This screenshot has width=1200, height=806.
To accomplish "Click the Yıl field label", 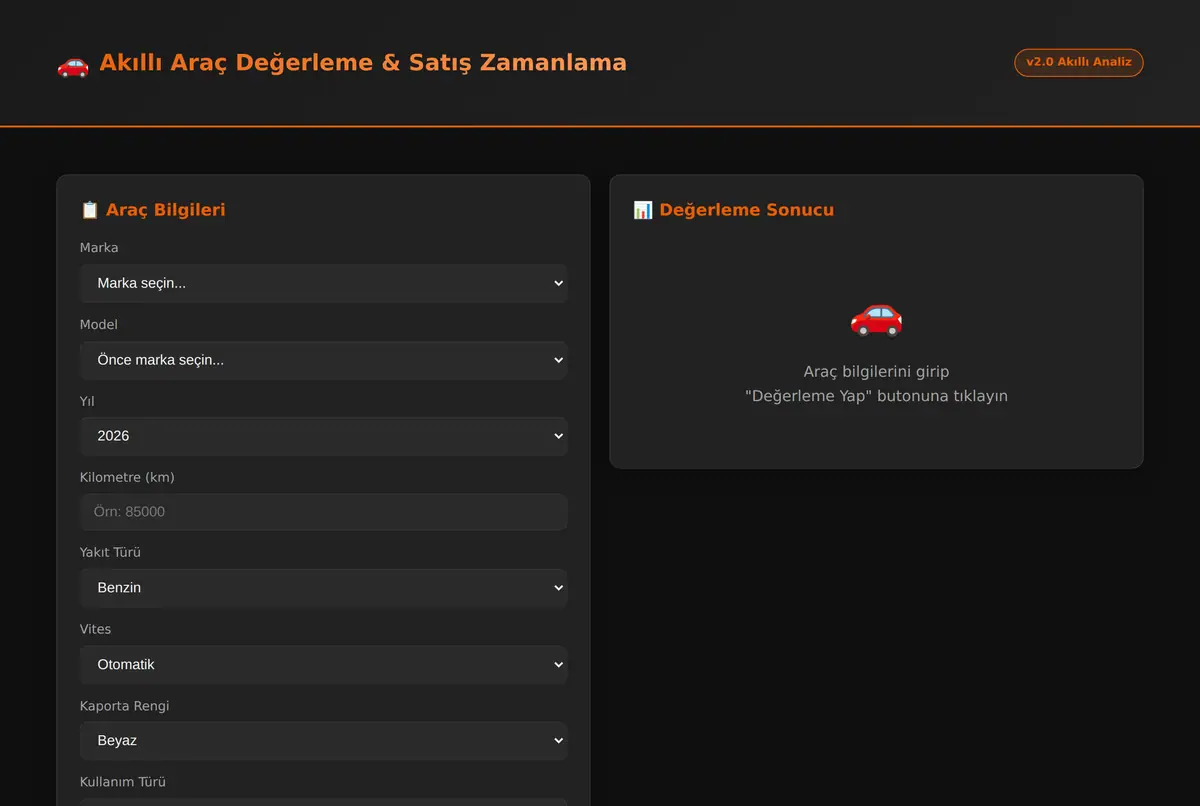I will tap(87, 401).
